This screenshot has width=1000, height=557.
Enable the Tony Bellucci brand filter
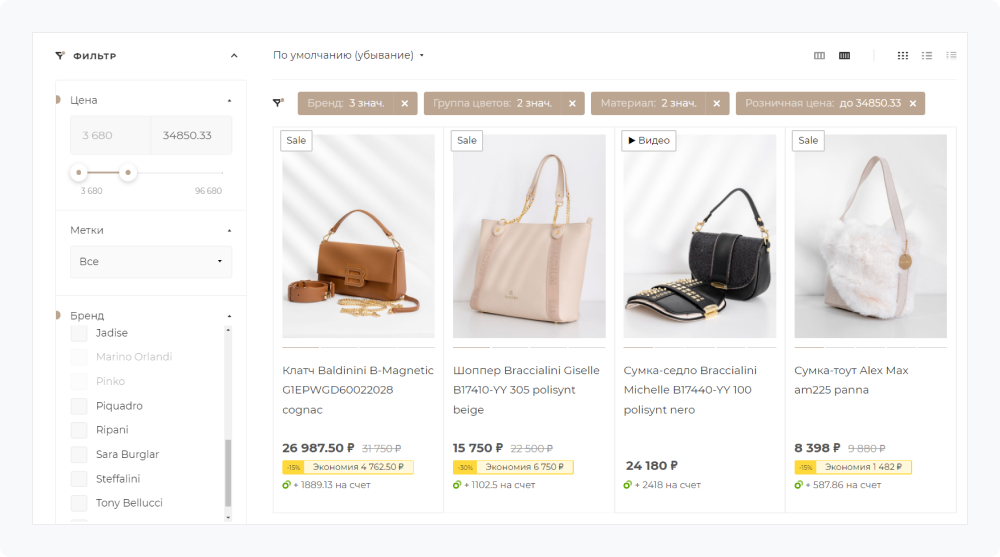(x=79, y=503)
